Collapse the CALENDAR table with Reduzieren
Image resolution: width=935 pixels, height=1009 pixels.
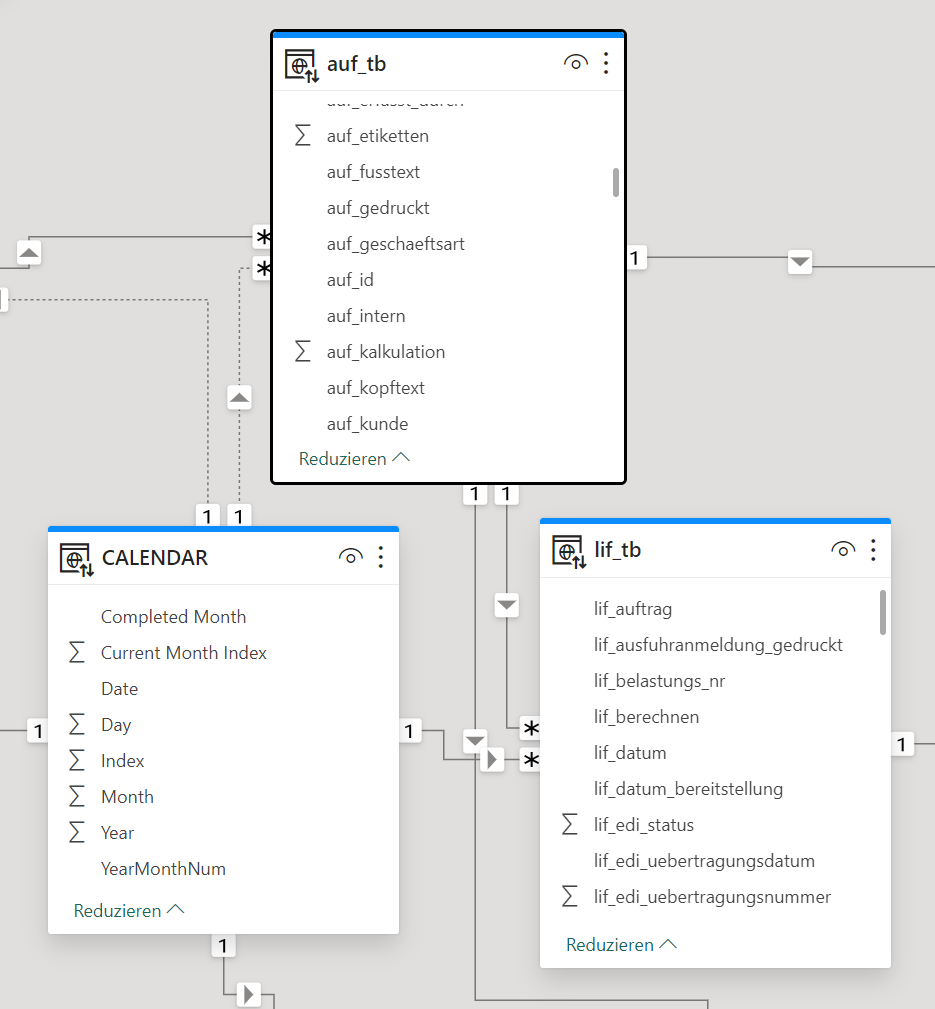click(129, 911)
